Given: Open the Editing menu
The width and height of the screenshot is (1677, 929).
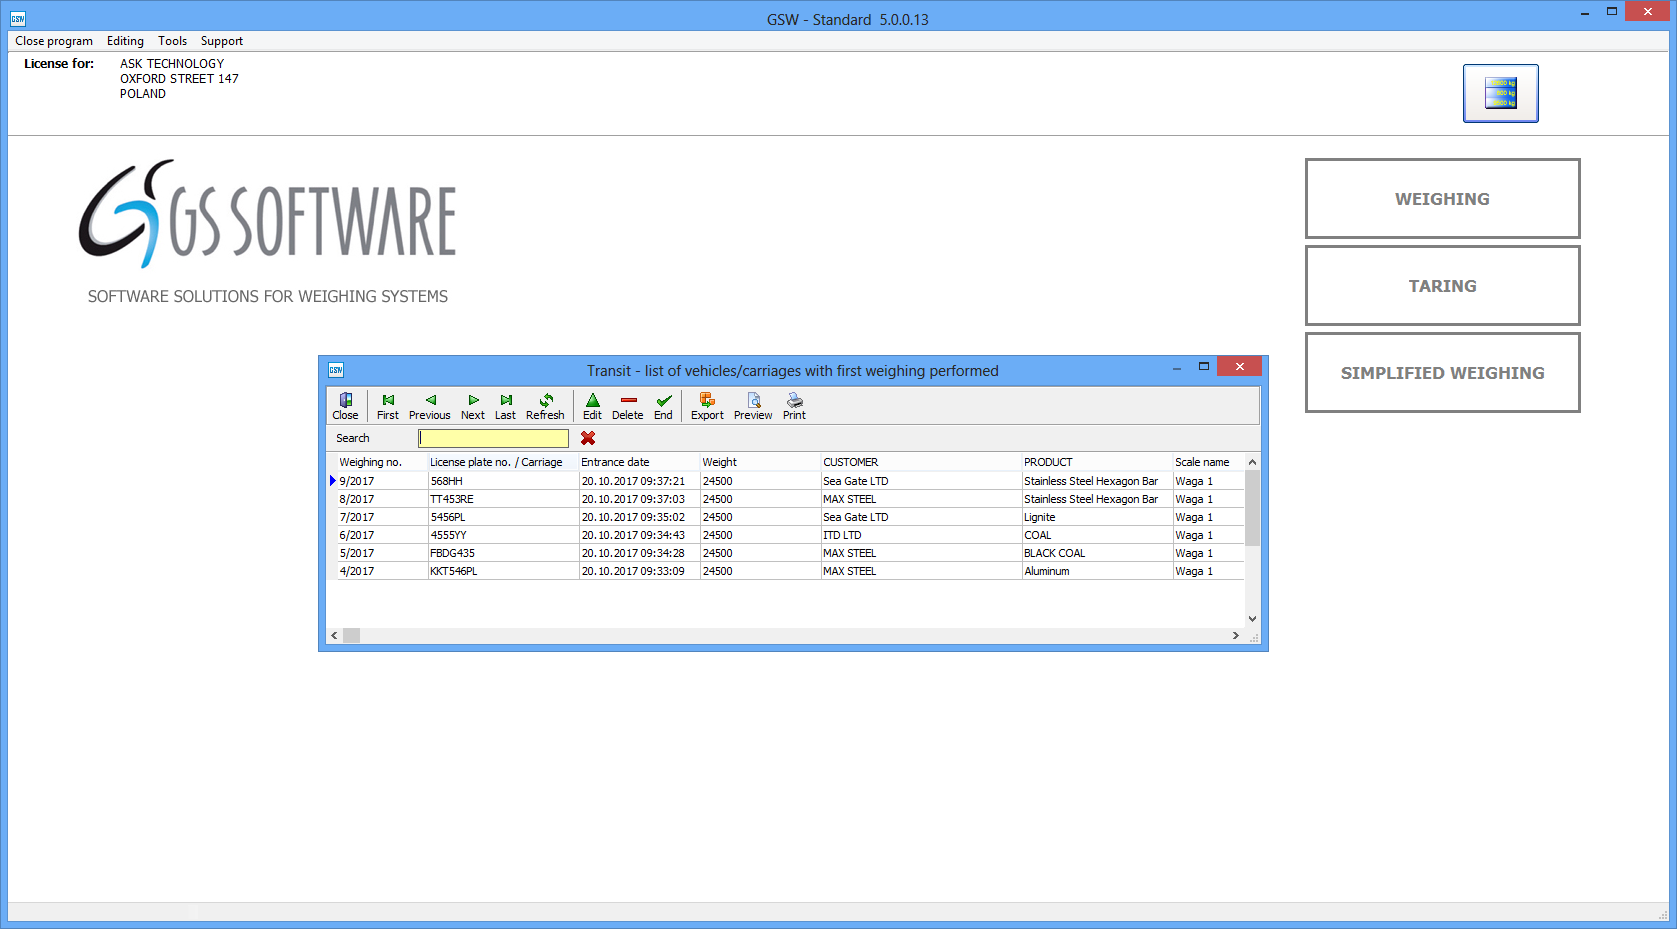Looking at the screenshot, I should [125, 41].
